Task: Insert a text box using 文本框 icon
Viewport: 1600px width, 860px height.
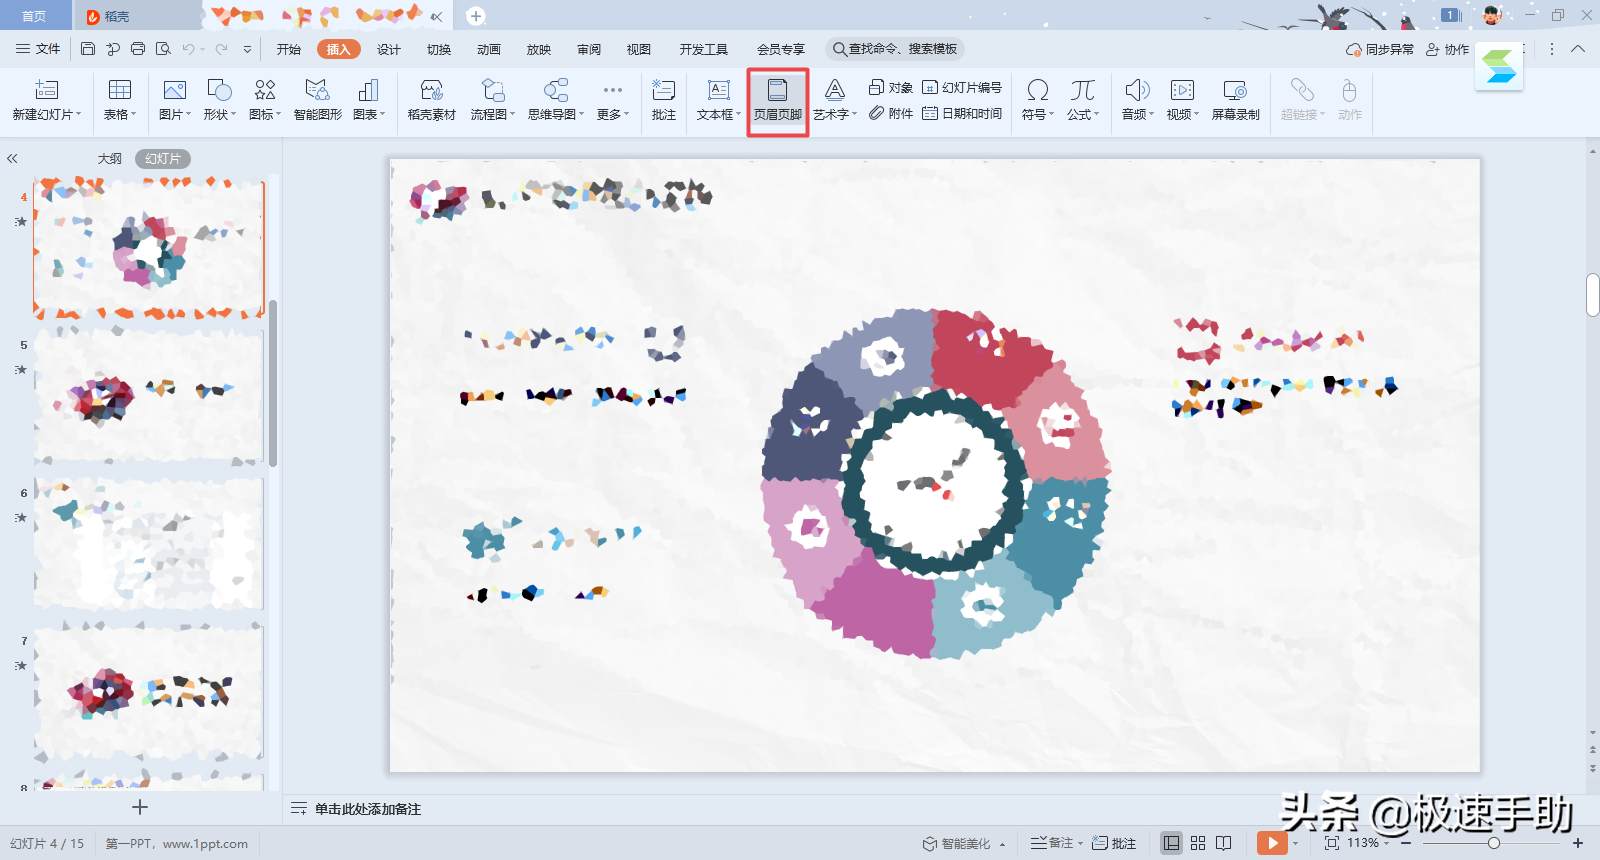Action: 717,100
